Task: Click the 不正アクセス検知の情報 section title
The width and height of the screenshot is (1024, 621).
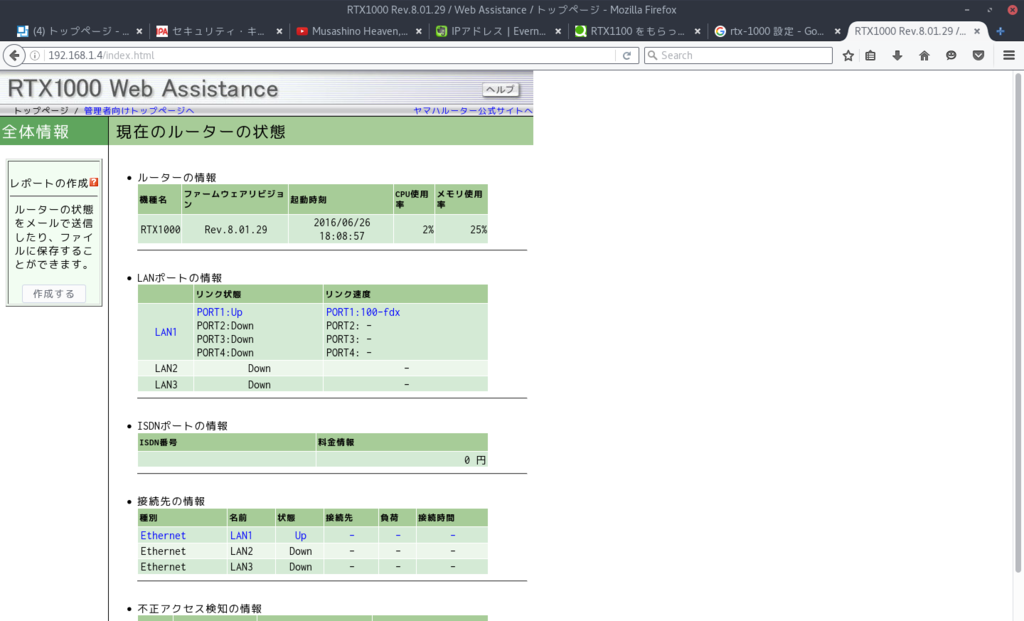Action: pos(199,609)
